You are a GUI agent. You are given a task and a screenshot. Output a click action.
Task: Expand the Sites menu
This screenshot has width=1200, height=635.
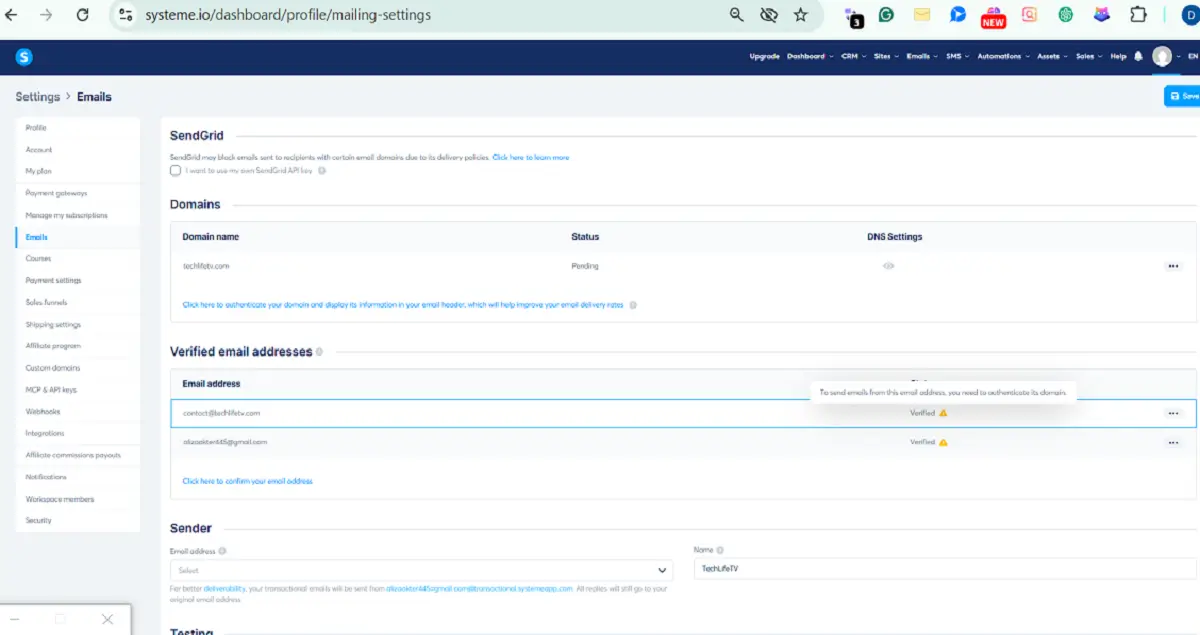(886, 57)
